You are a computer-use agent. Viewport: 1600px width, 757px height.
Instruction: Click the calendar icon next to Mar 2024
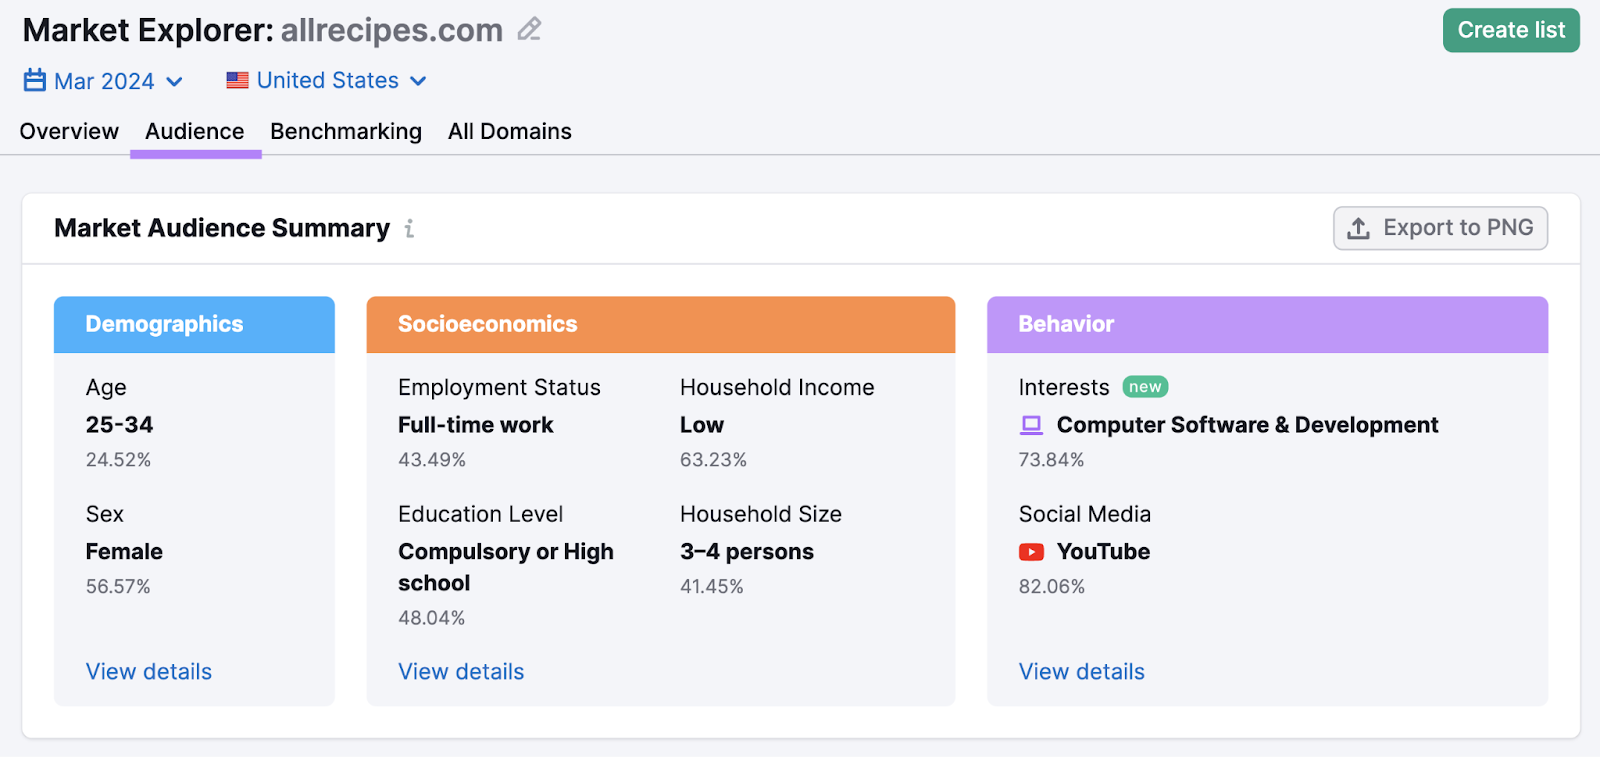[x=35, y=80]
